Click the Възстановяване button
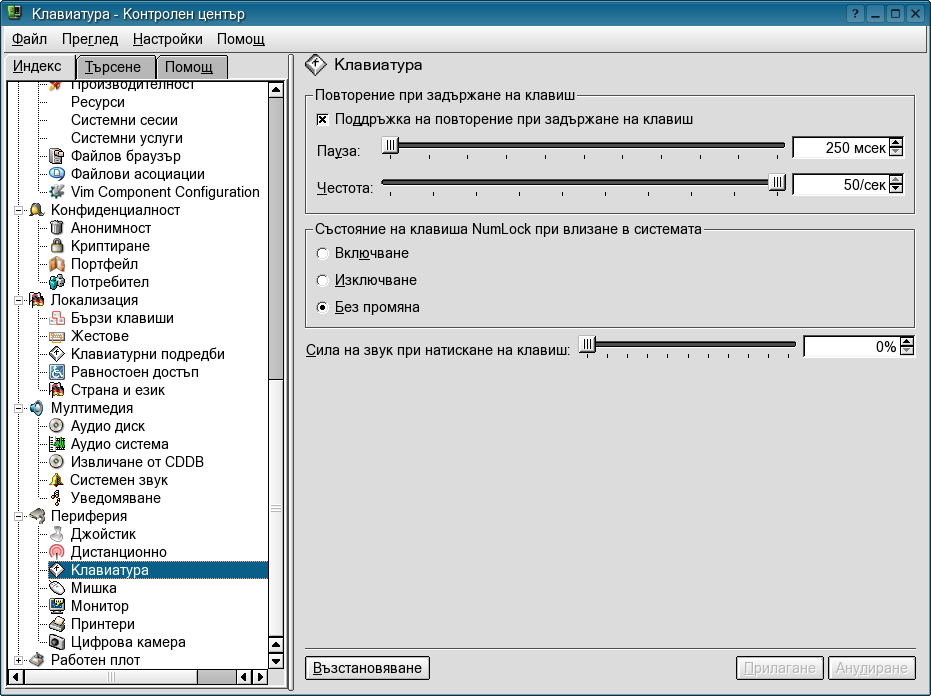This screenshot has width=931, height=696. click(x=367, y=667)
